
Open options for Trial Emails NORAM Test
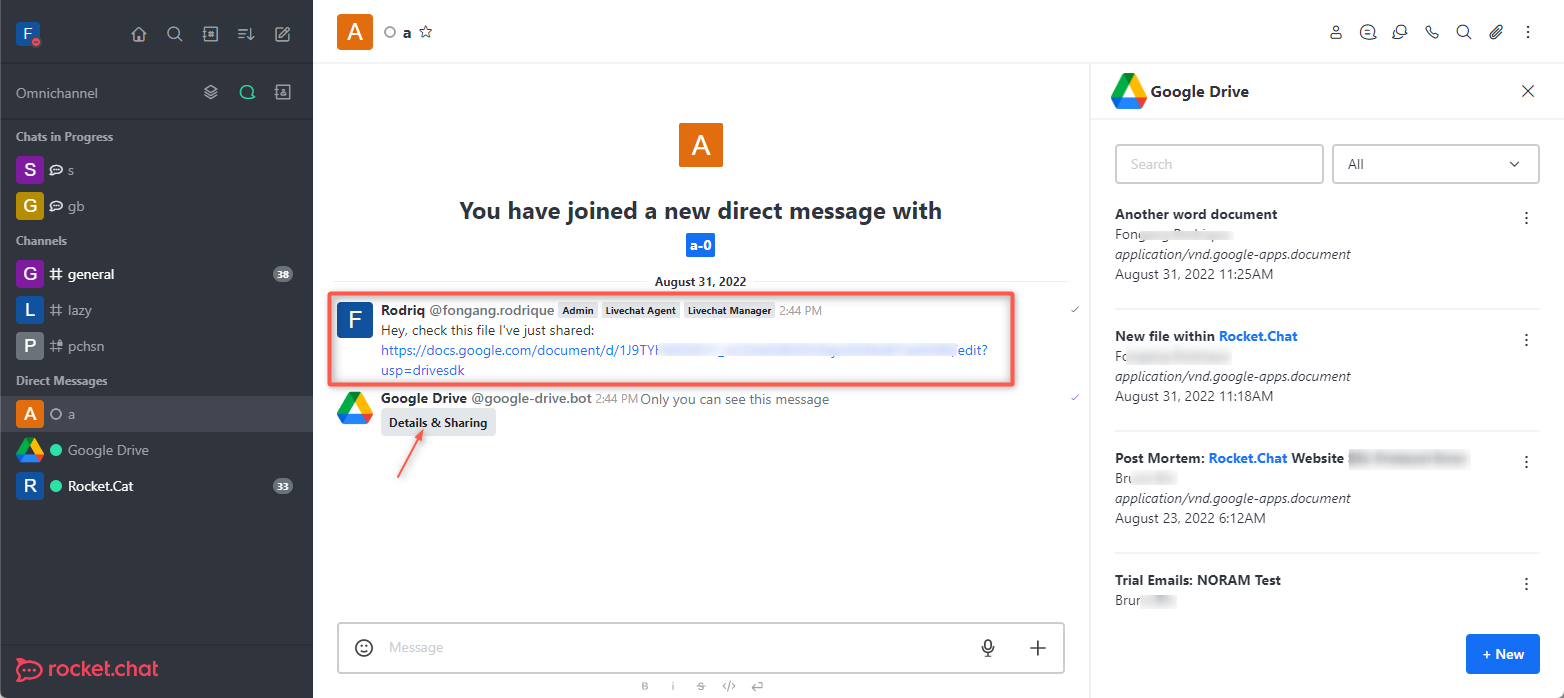(x=1527, y=584)
